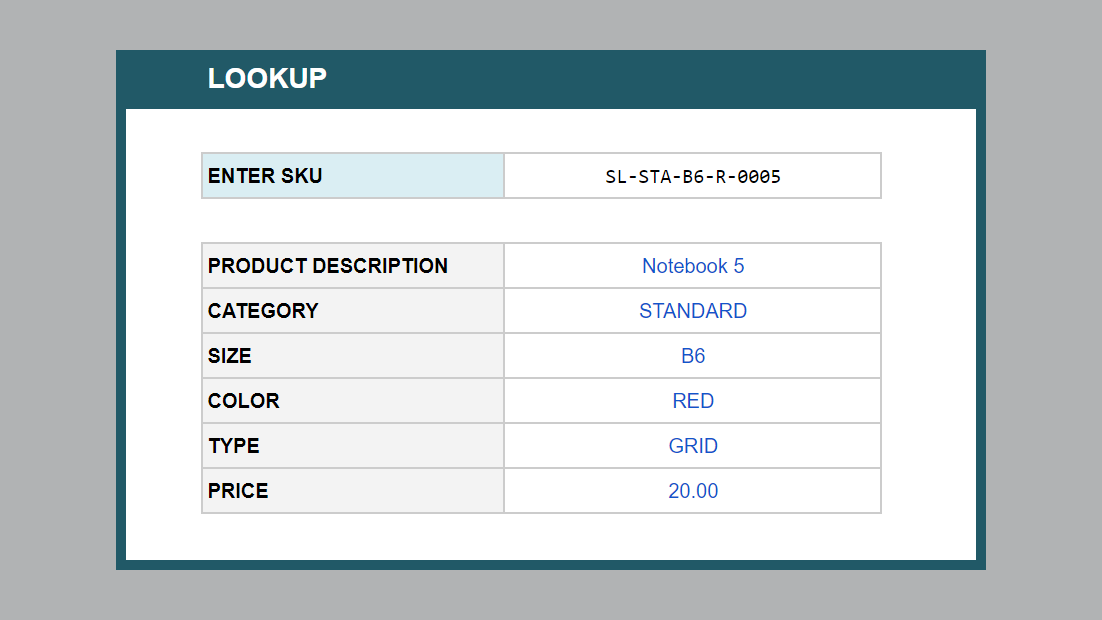Select the TYPE label cell
The image size is (1102, 620).
[x=352, y=446]
